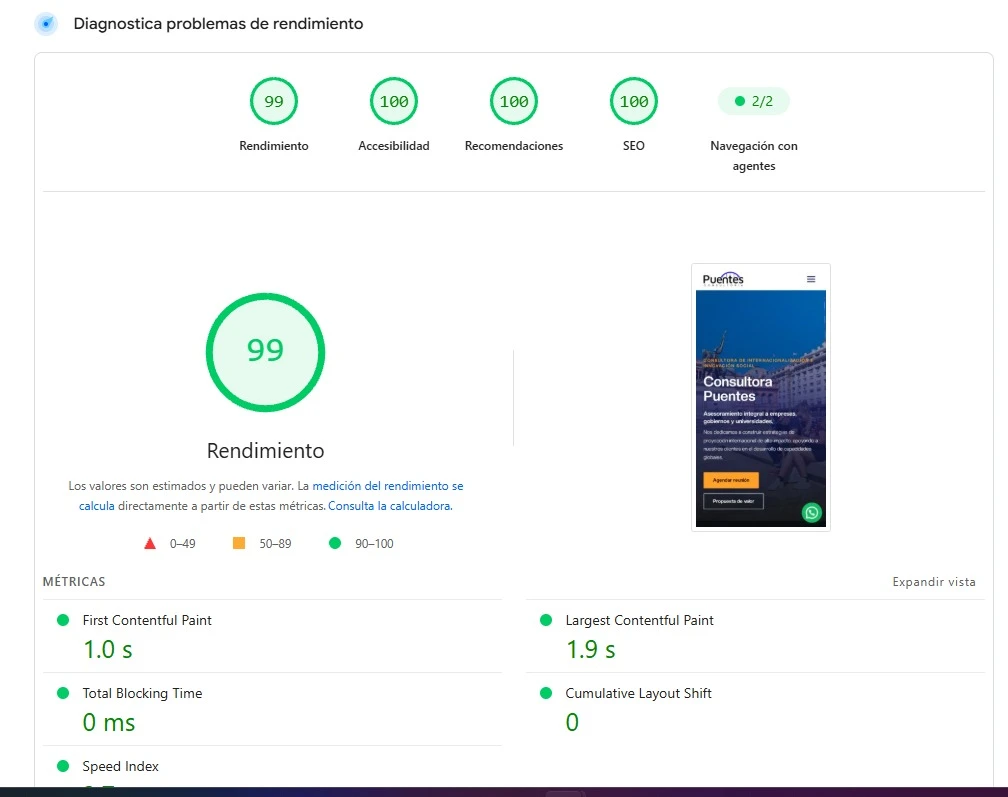
Task: Click the green dot beside Cumulative Layout Shift
Action: pyautogui.click(x=546, y=693)
